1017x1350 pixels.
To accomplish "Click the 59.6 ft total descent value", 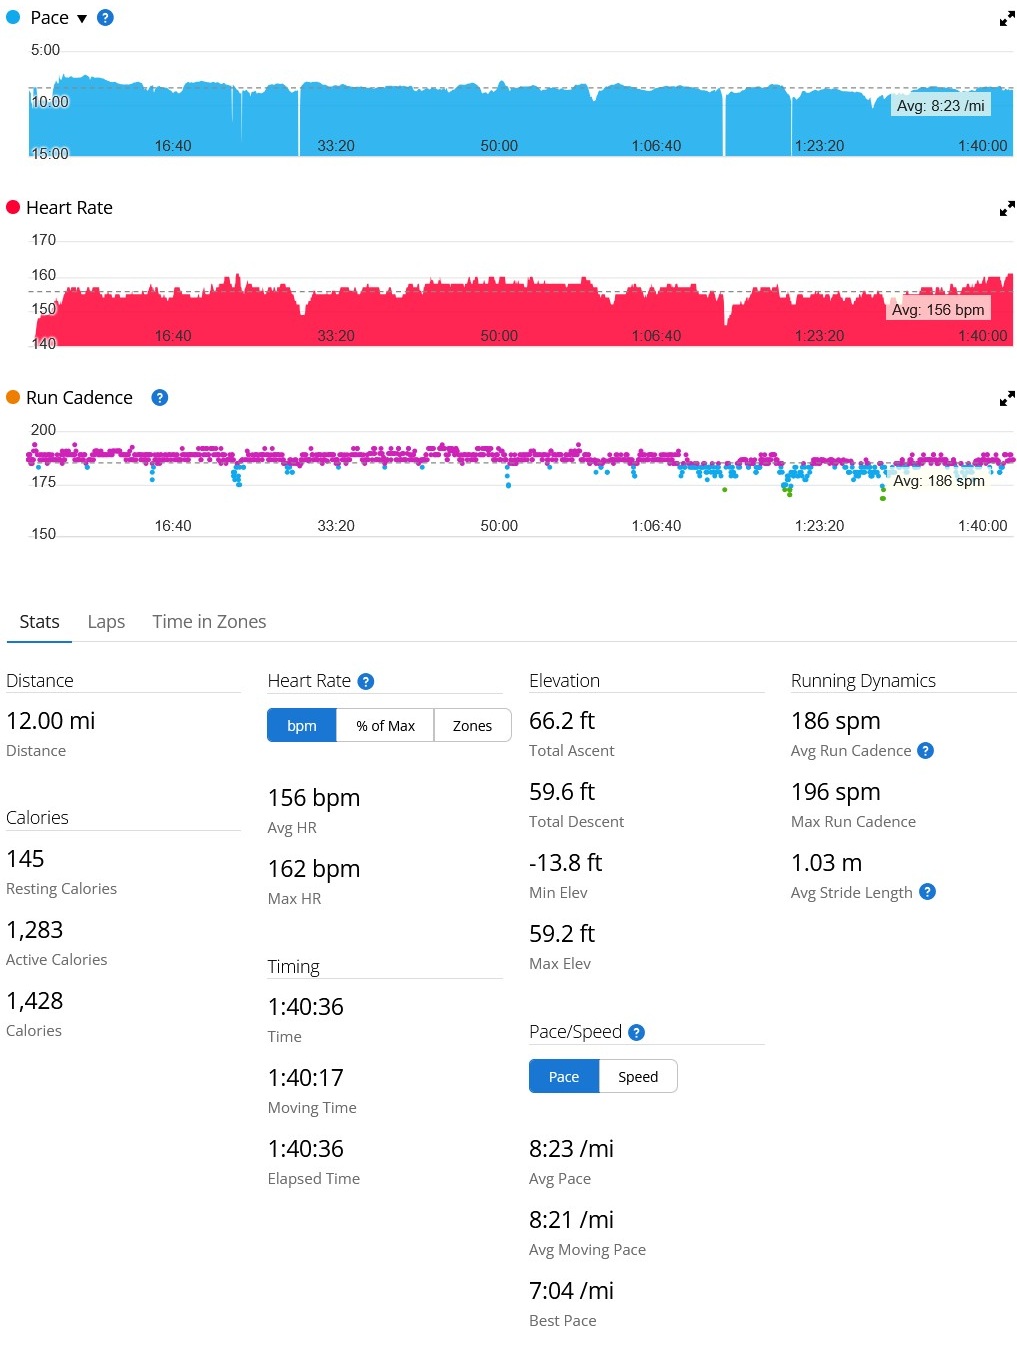I will coord(562,792).
